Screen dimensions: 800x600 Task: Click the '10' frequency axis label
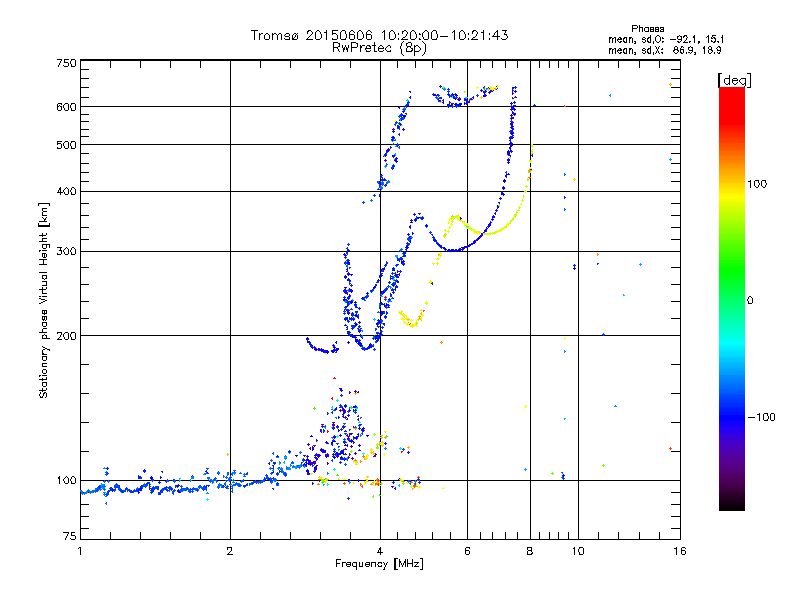pos(578,551)
